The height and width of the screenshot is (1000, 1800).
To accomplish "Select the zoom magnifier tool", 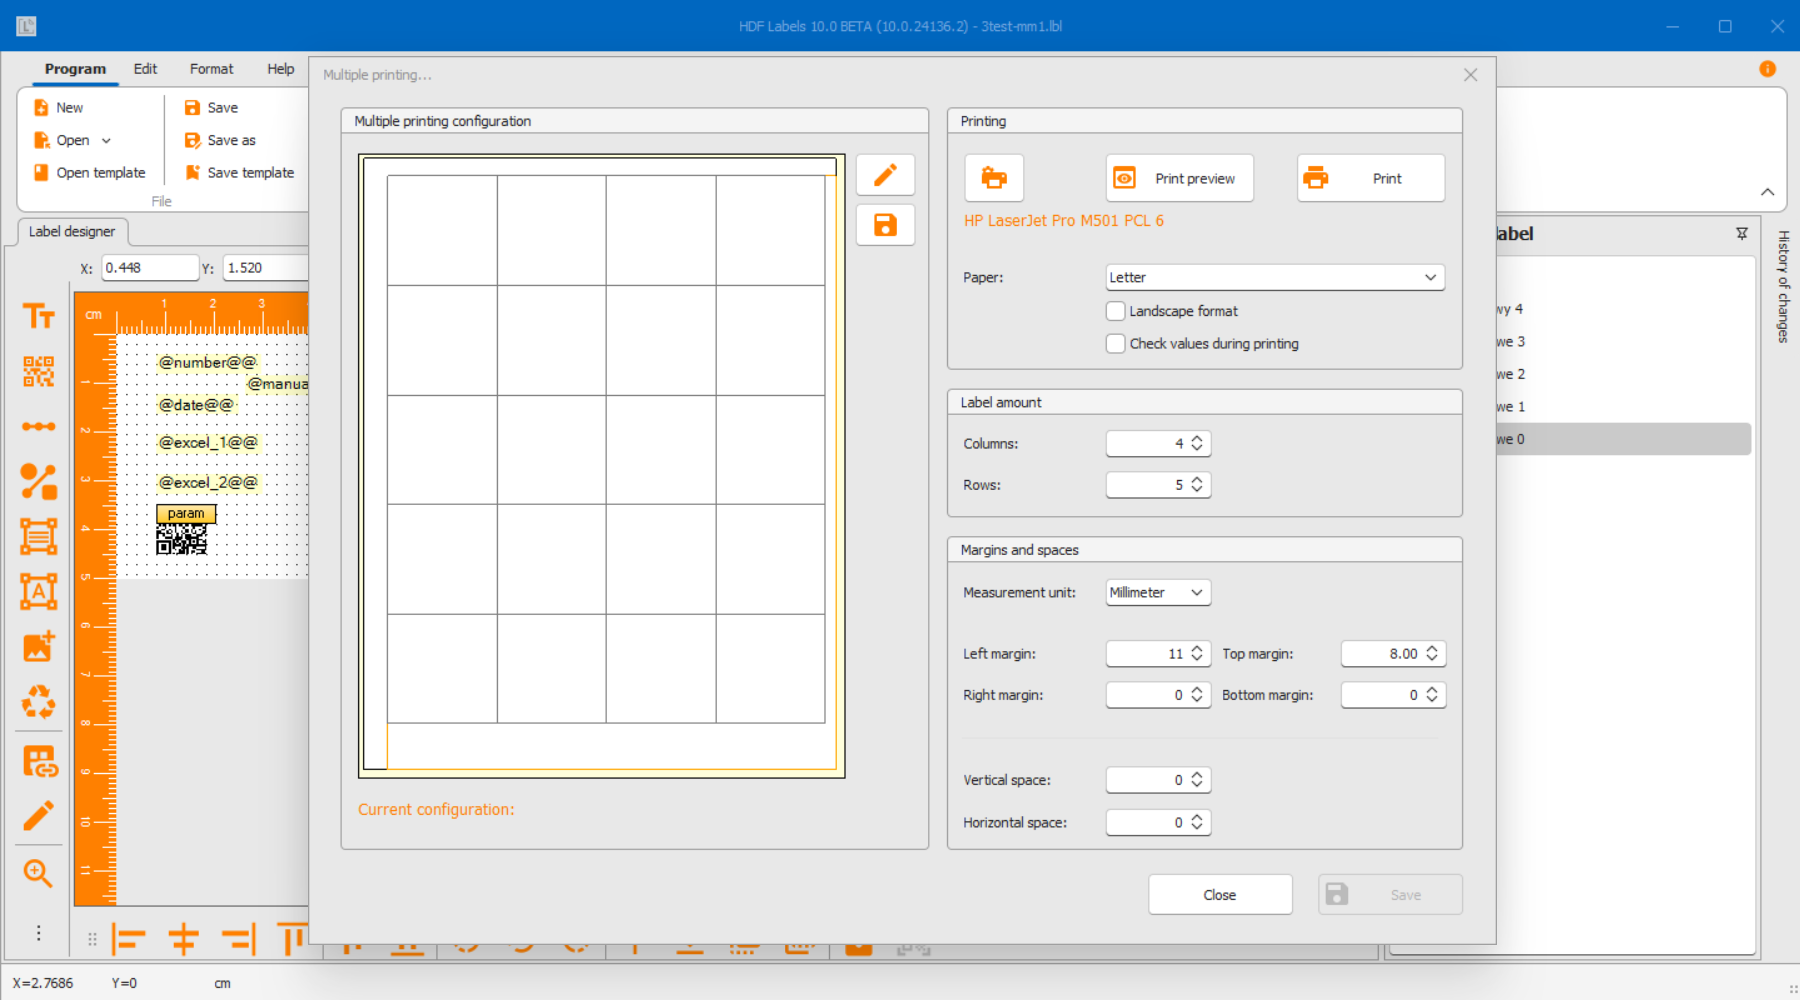I will [x=38, y=873].
